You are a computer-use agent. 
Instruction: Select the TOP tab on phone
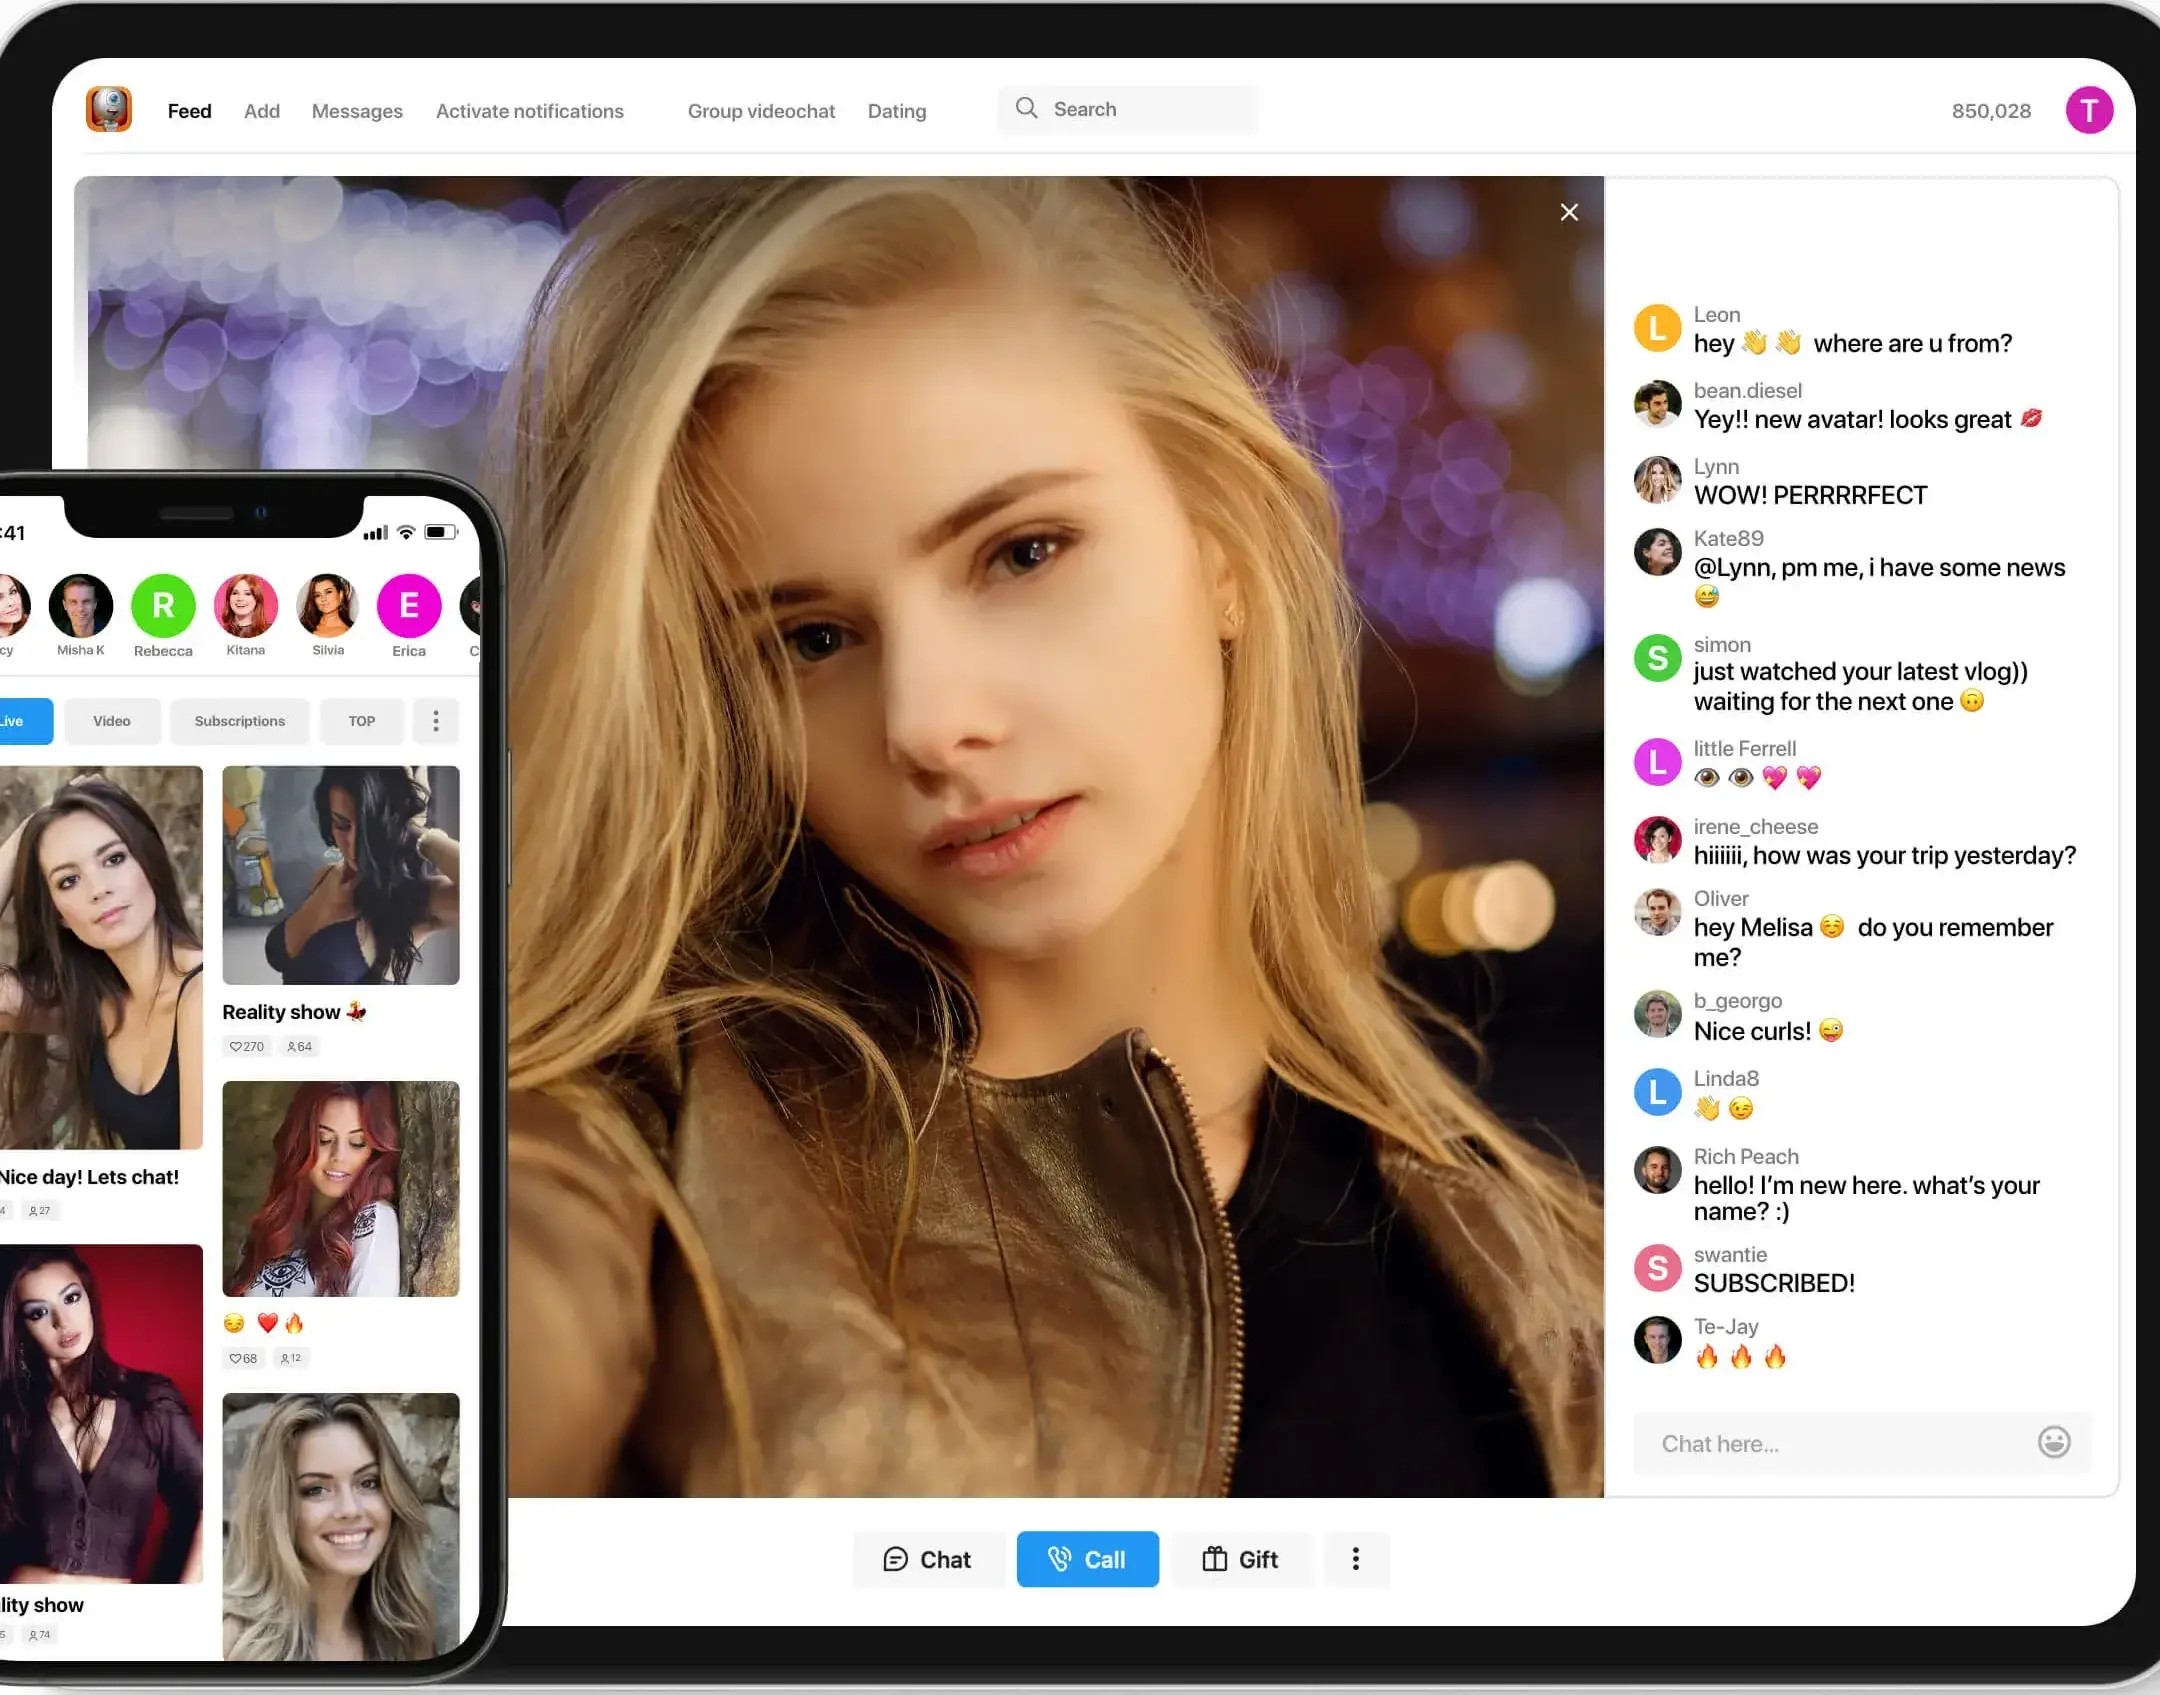[361, 721]
